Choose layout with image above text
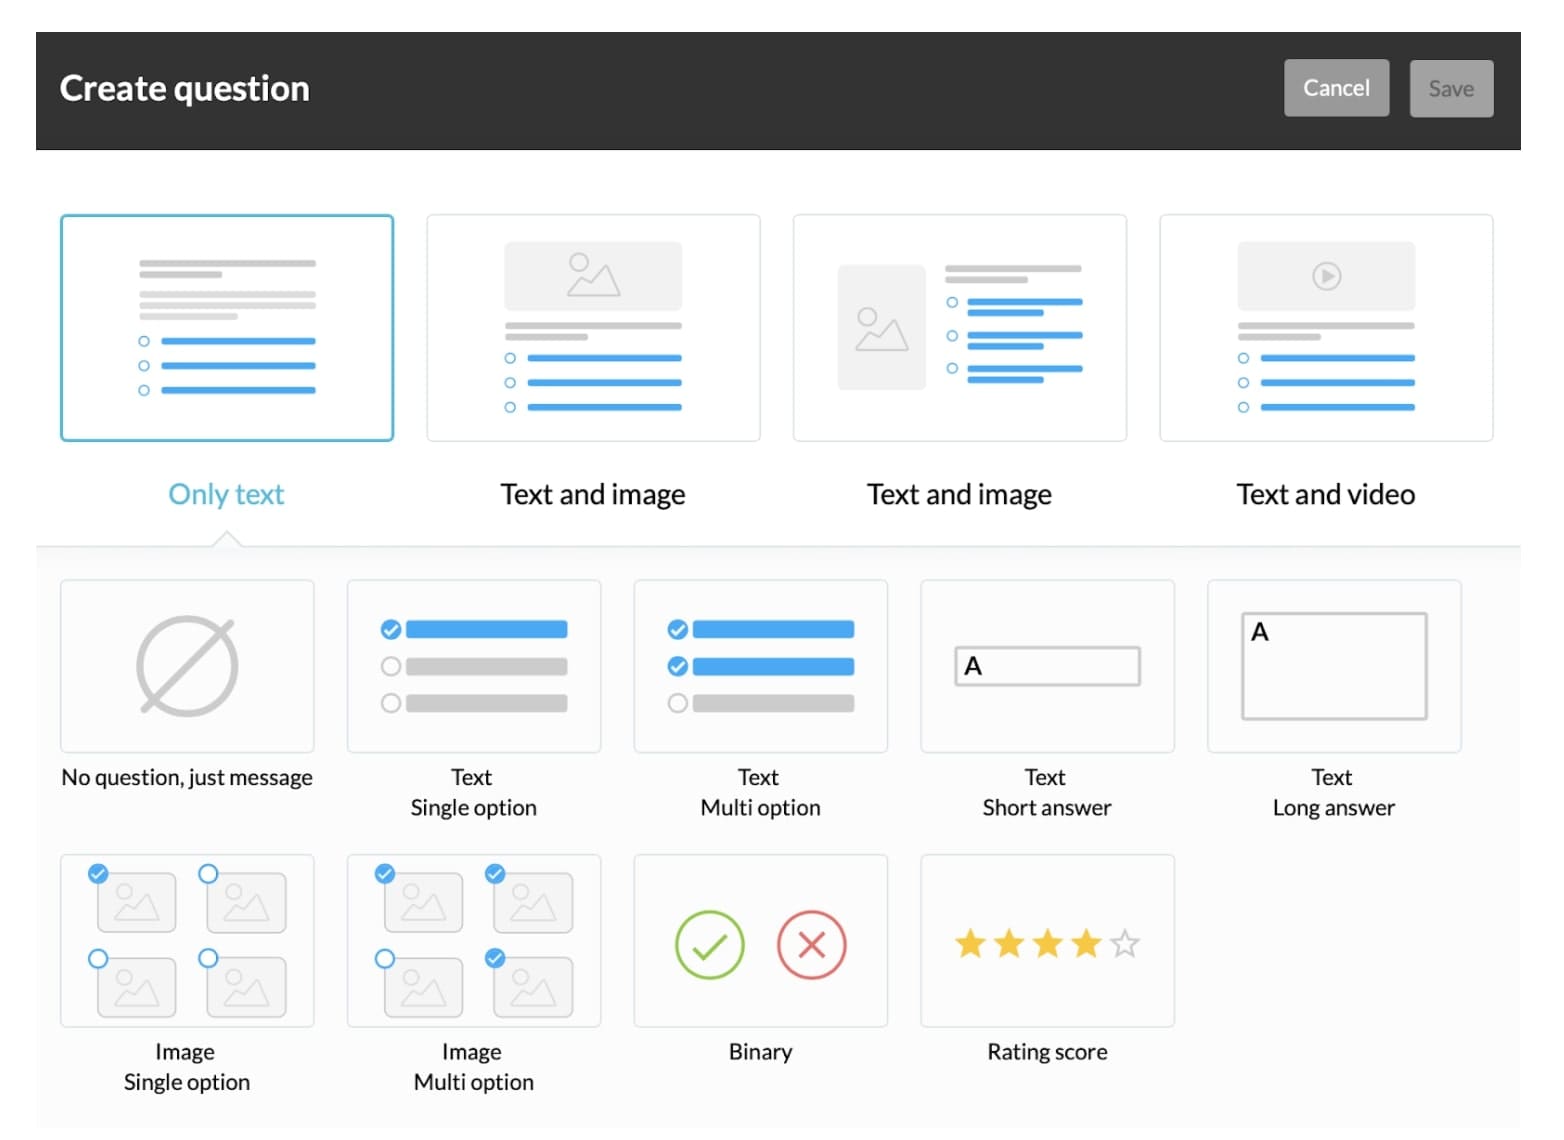The image size is (1564, 1140). 593,328
